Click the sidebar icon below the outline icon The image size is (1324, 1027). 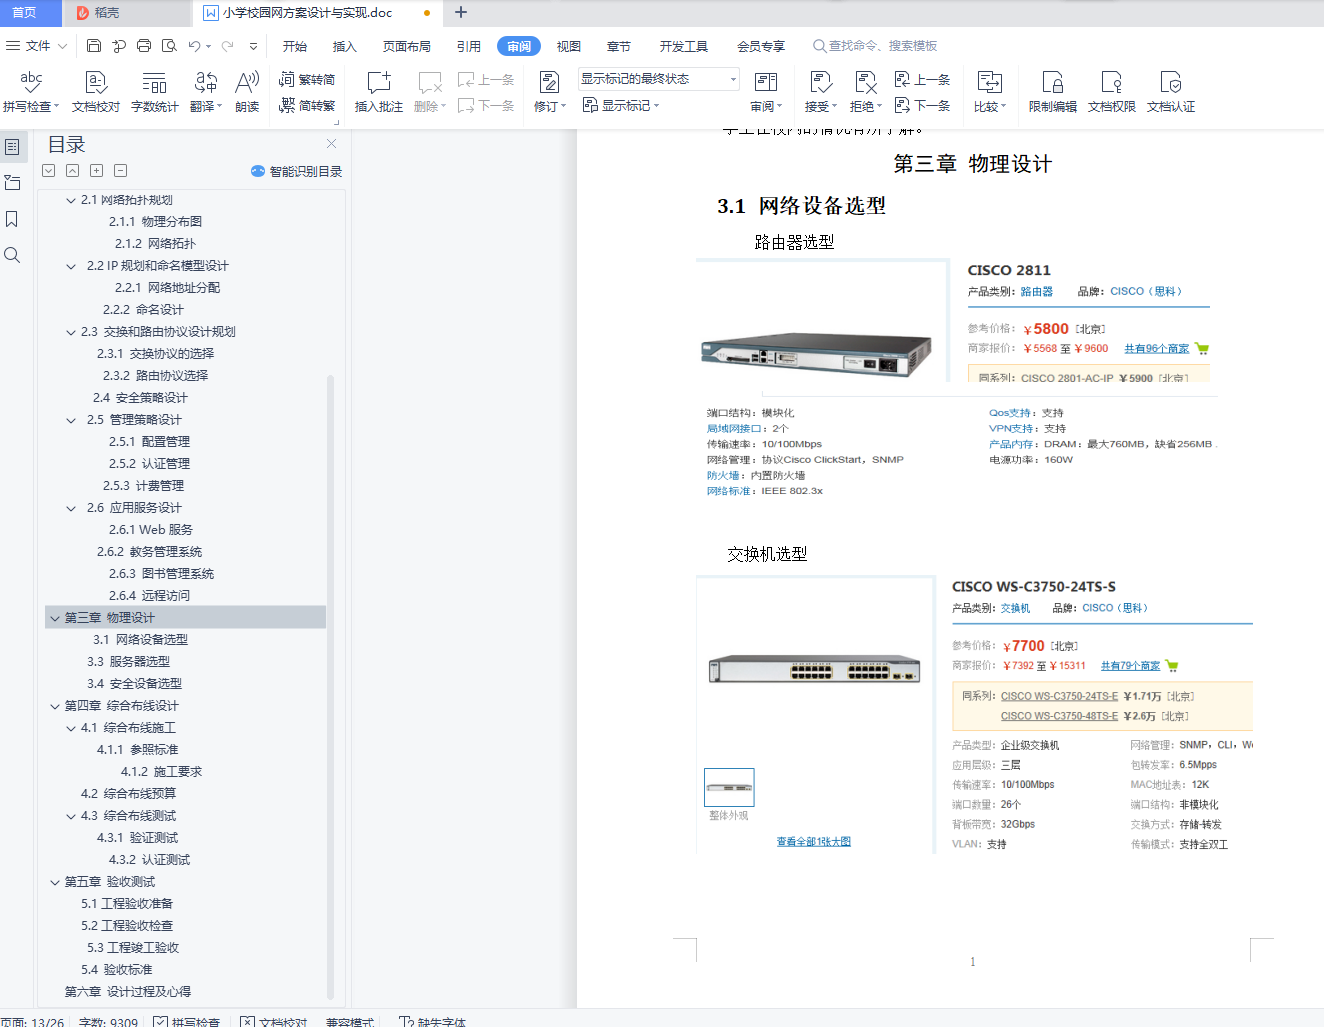click(x=12, y=183)
